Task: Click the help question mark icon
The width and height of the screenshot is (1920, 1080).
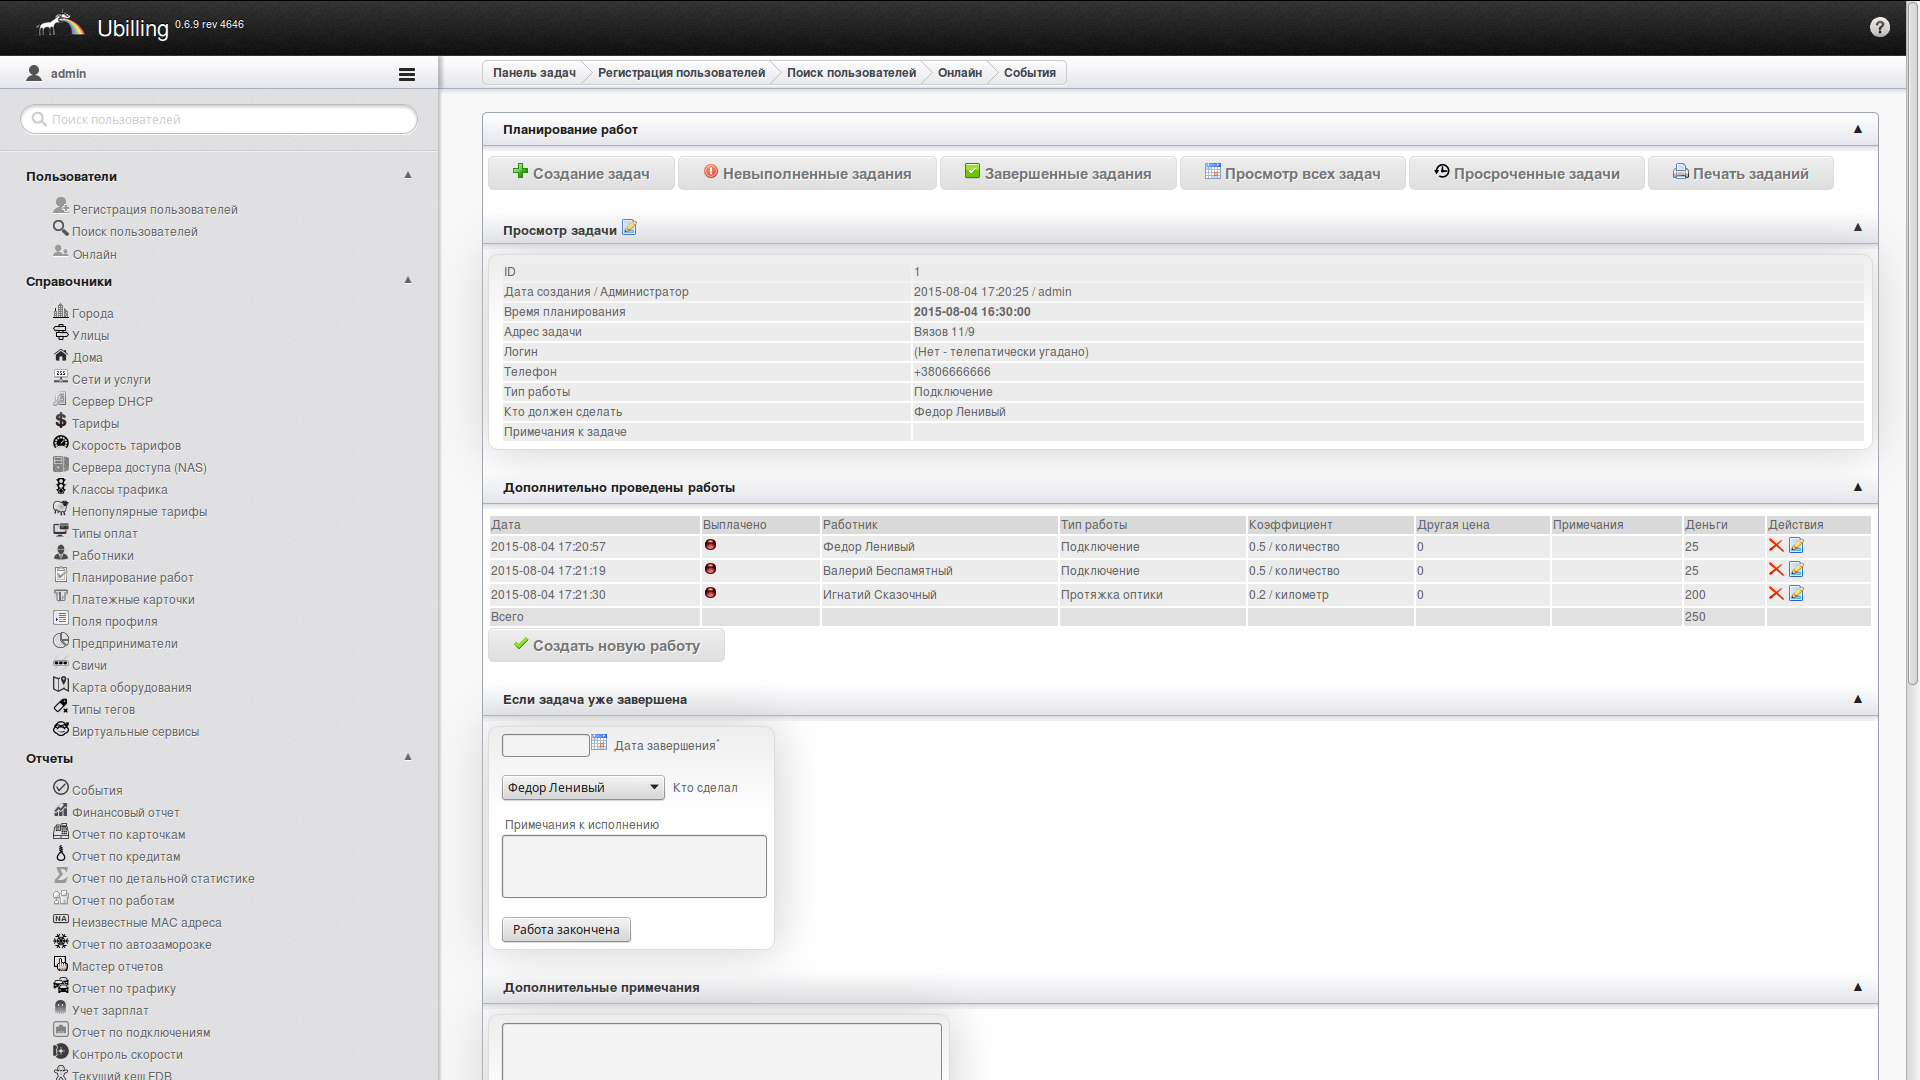Action: click(x=1879, y=27)
